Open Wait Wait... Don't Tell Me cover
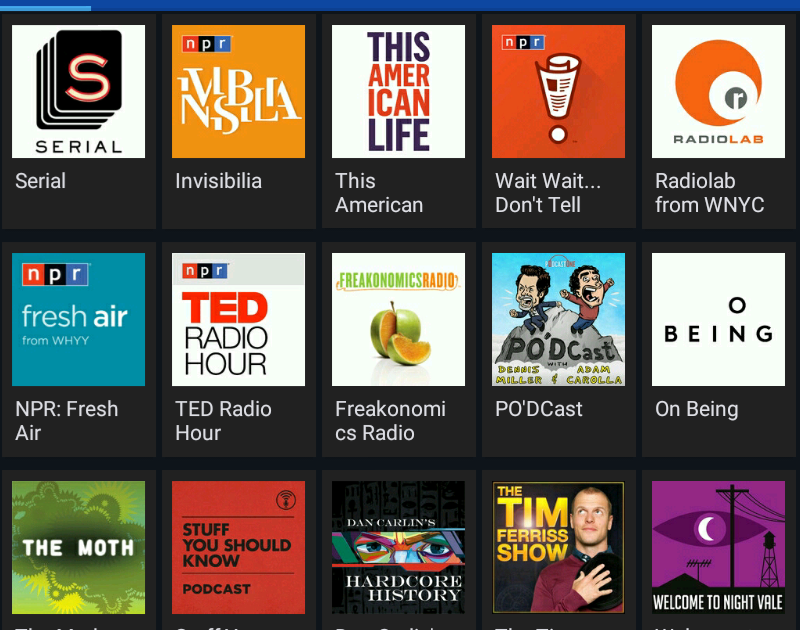 point(558,91)
